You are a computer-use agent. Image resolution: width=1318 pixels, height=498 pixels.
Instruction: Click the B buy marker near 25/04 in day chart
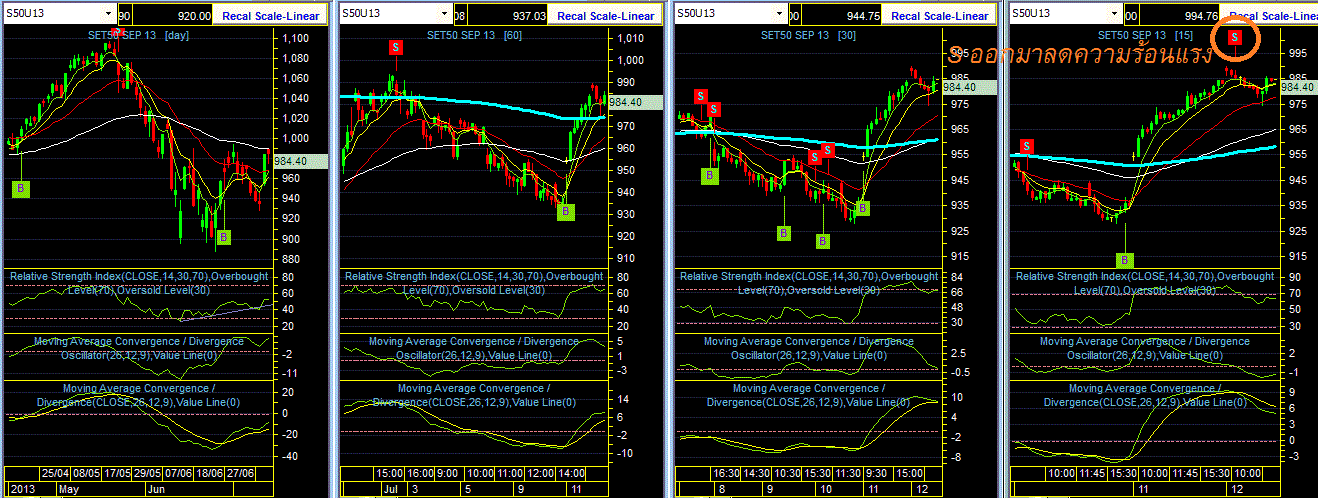(21, 187)
